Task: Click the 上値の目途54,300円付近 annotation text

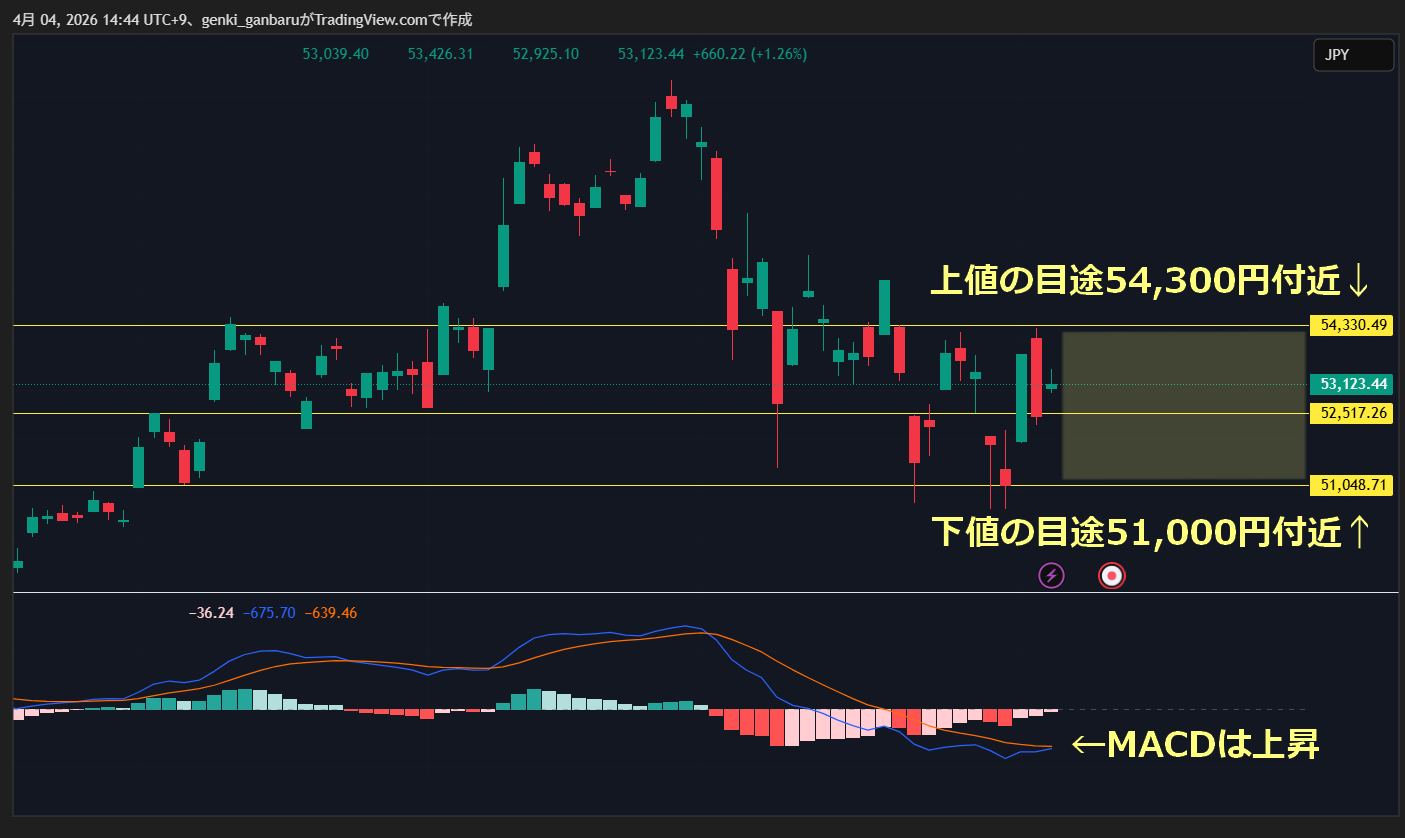Action: [1149, 281]
